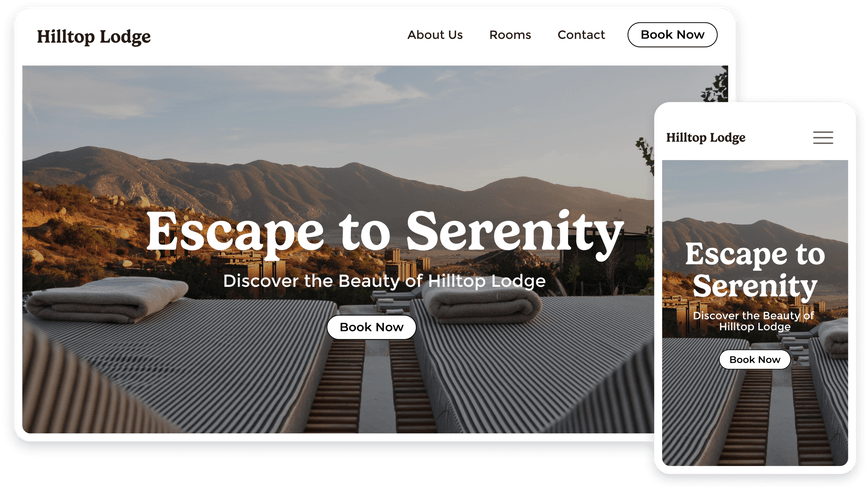
Task: Open the About Us nav link
Action: click(x=435, y=35)
